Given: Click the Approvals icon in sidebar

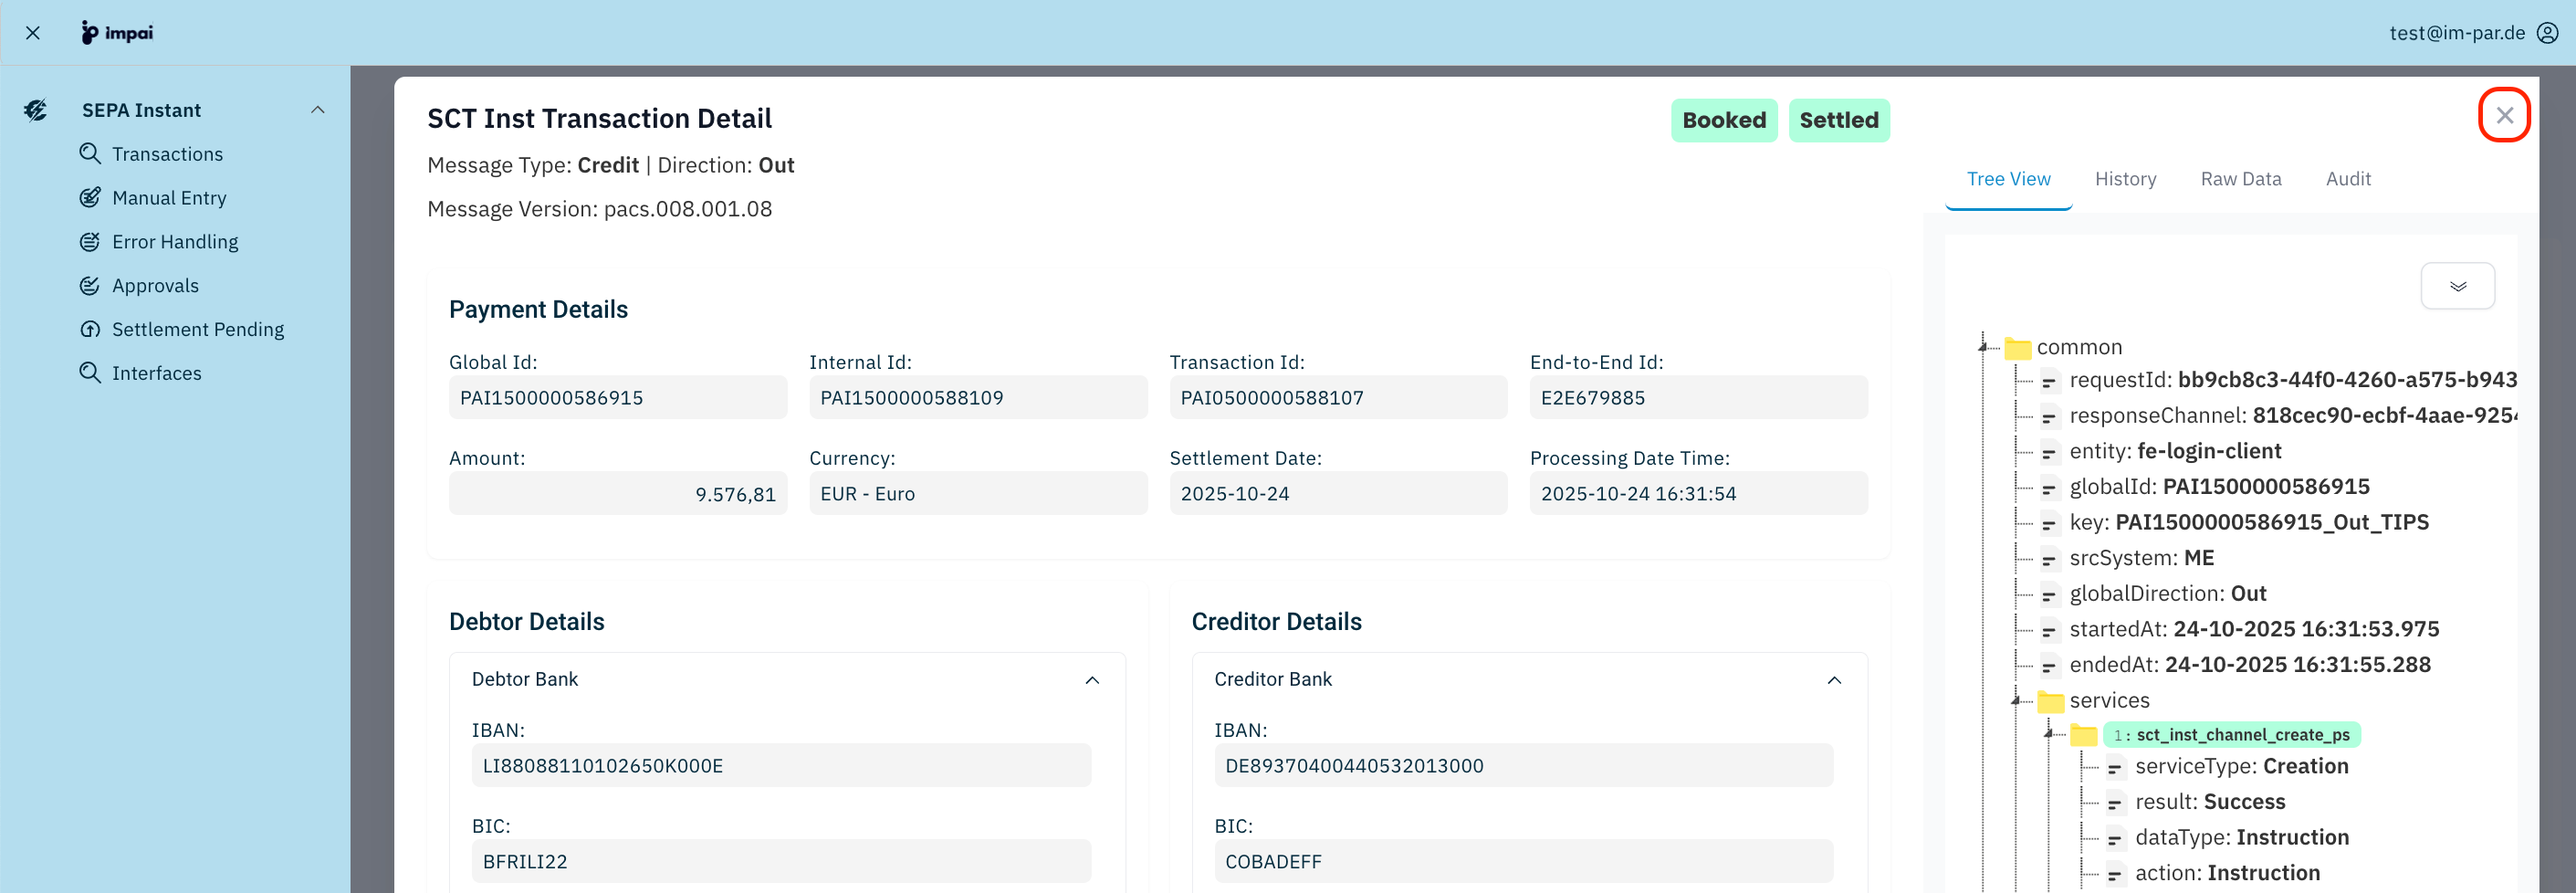Looking at the screenshot, I should pos(90,285).
